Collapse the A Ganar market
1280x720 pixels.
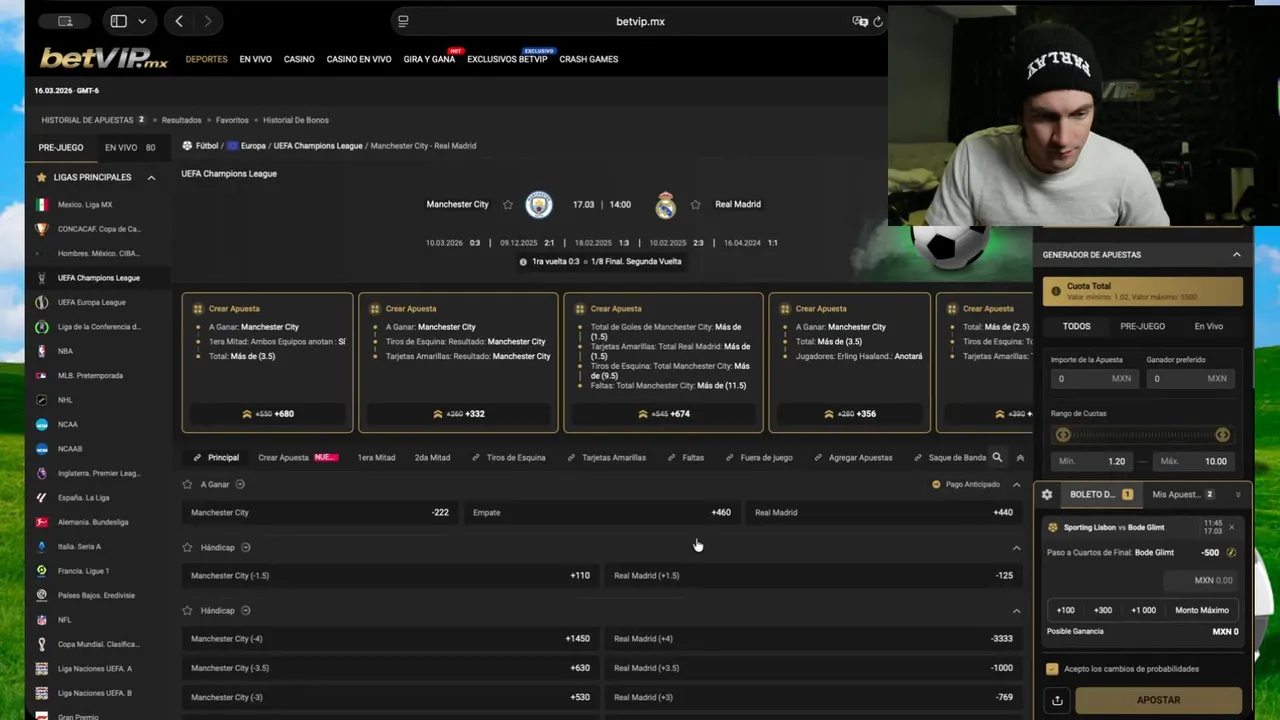tap(1016, 485)
